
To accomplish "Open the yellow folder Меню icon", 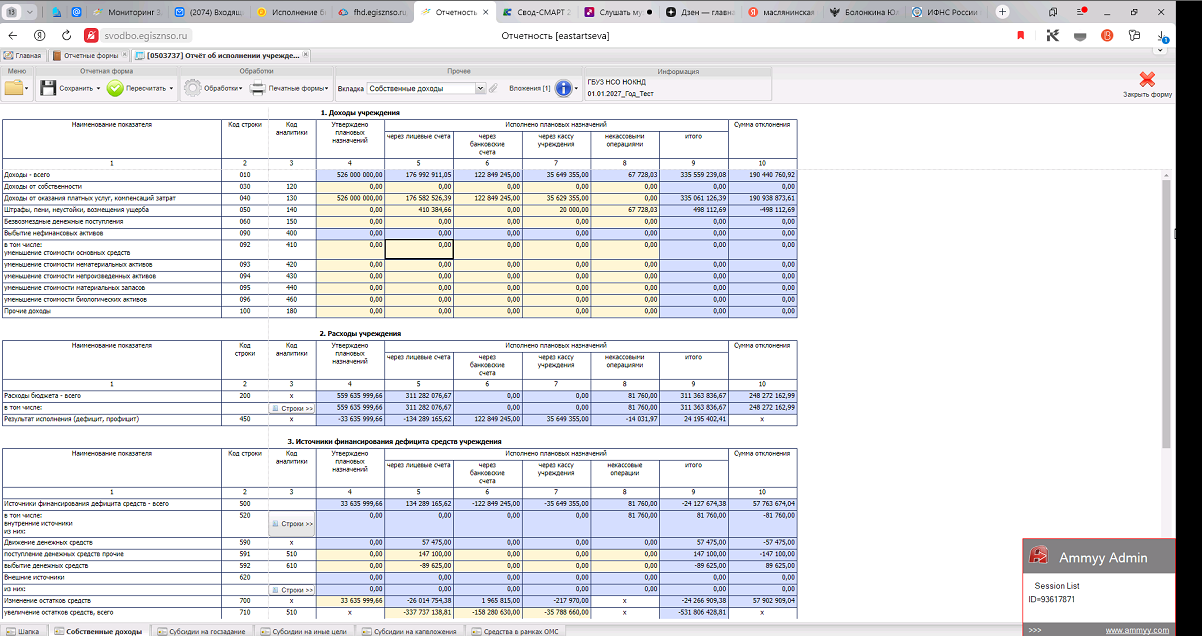I will click(13, 88).
